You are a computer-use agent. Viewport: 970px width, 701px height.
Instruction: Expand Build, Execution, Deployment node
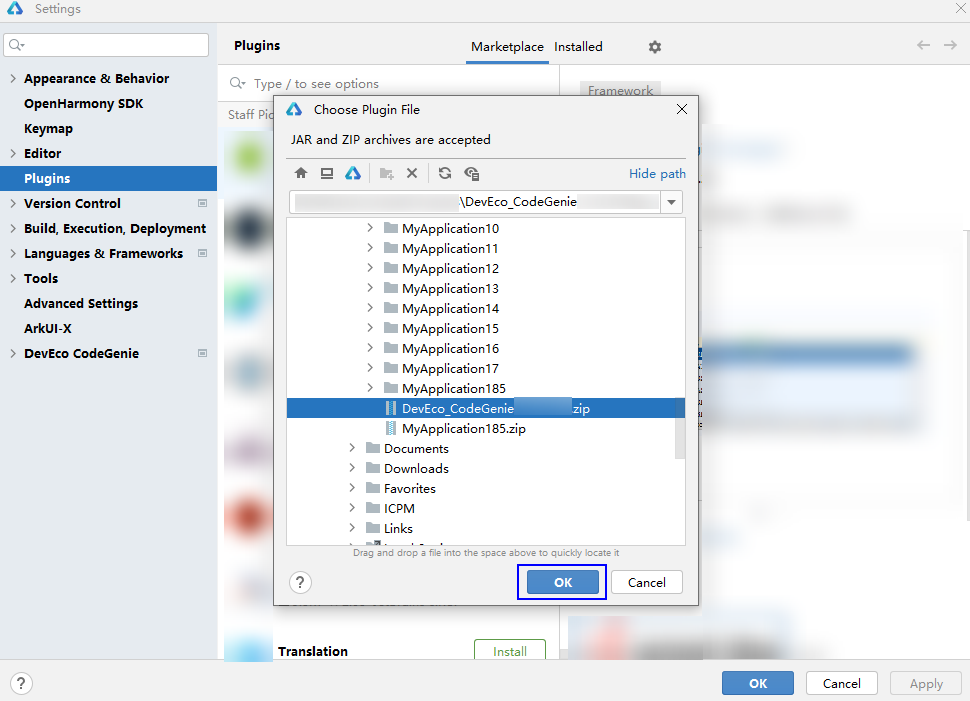pos(13,228)
